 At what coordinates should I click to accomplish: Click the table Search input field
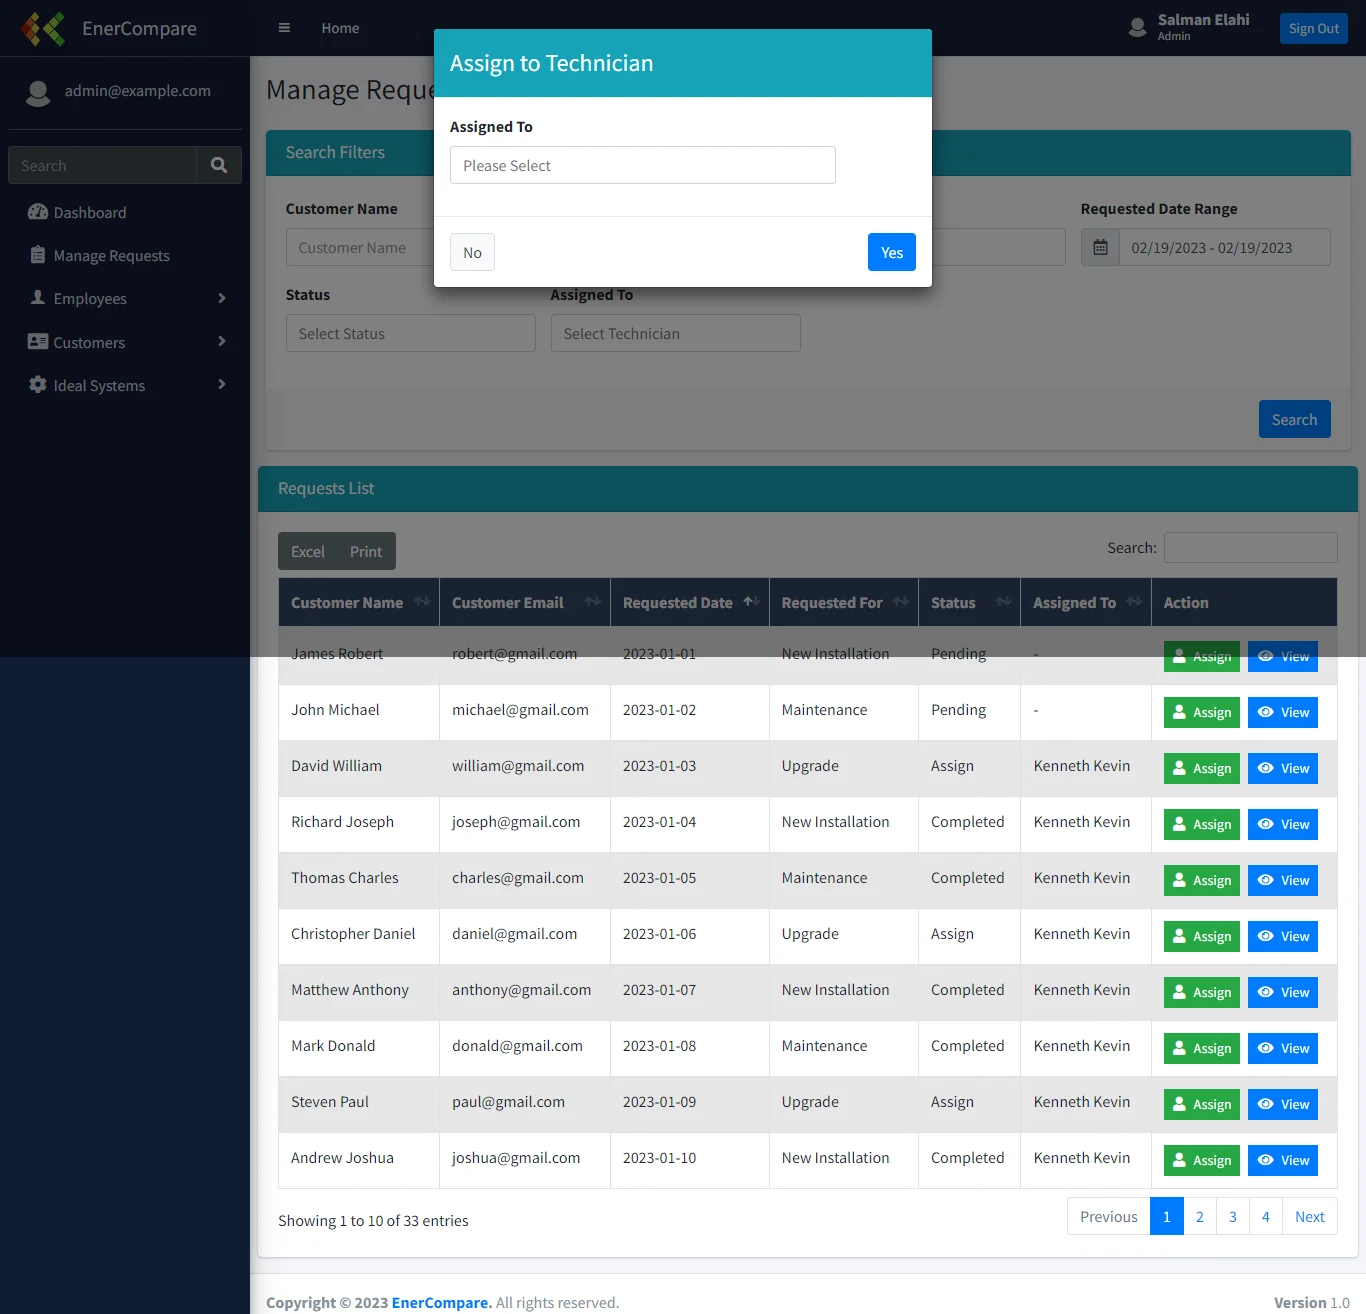tap(1250, 547)
